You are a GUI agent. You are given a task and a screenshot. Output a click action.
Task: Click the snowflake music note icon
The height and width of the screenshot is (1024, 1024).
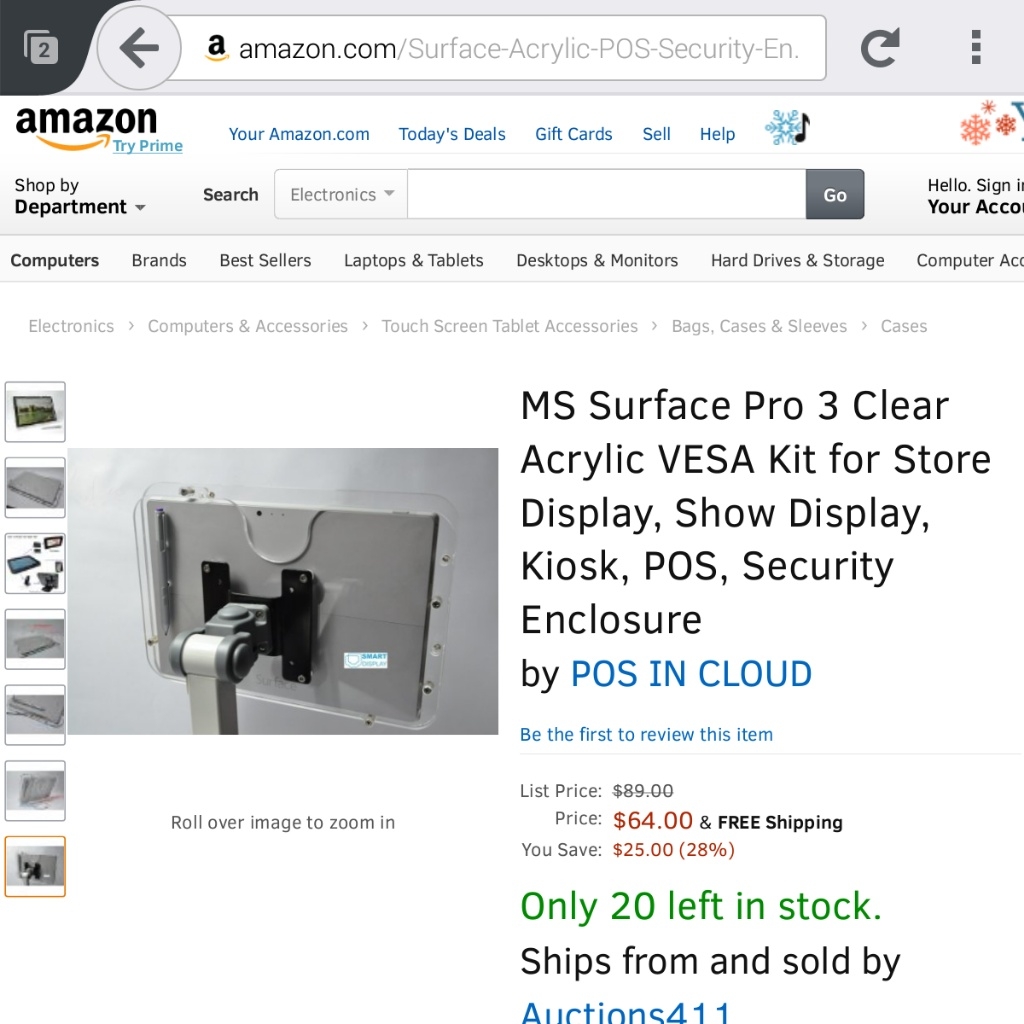coord(788,127)
